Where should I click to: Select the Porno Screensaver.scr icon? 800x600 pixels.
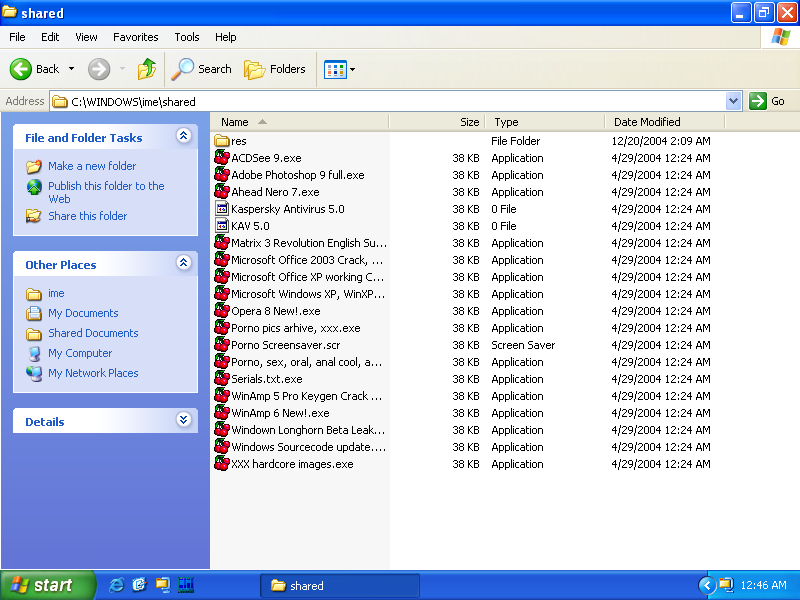221,344
